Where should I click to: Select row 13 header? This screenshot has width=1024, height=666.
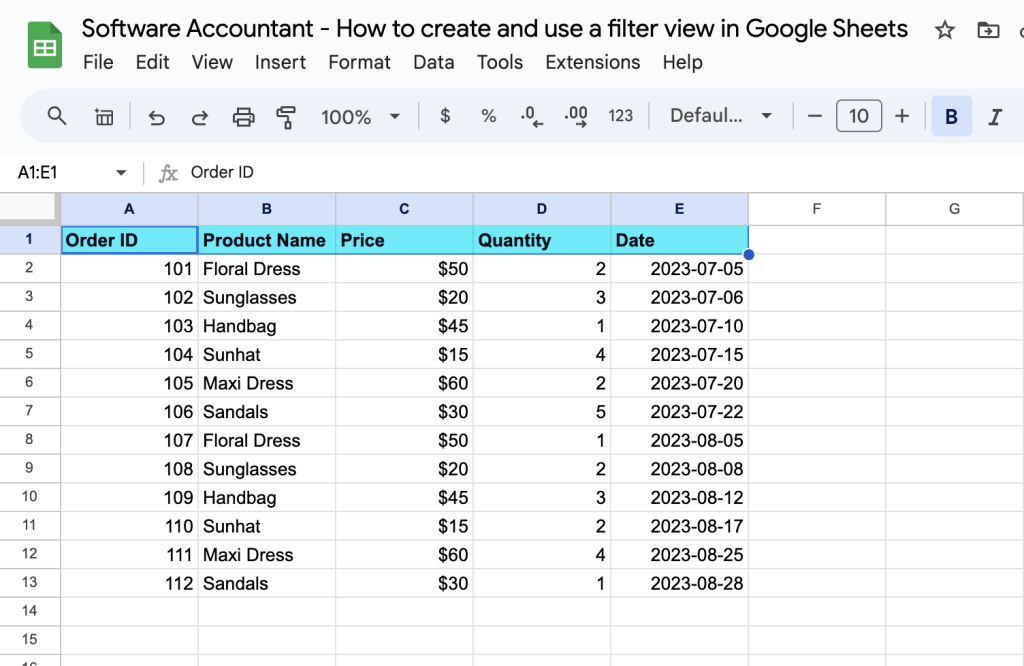coord(29,582)
